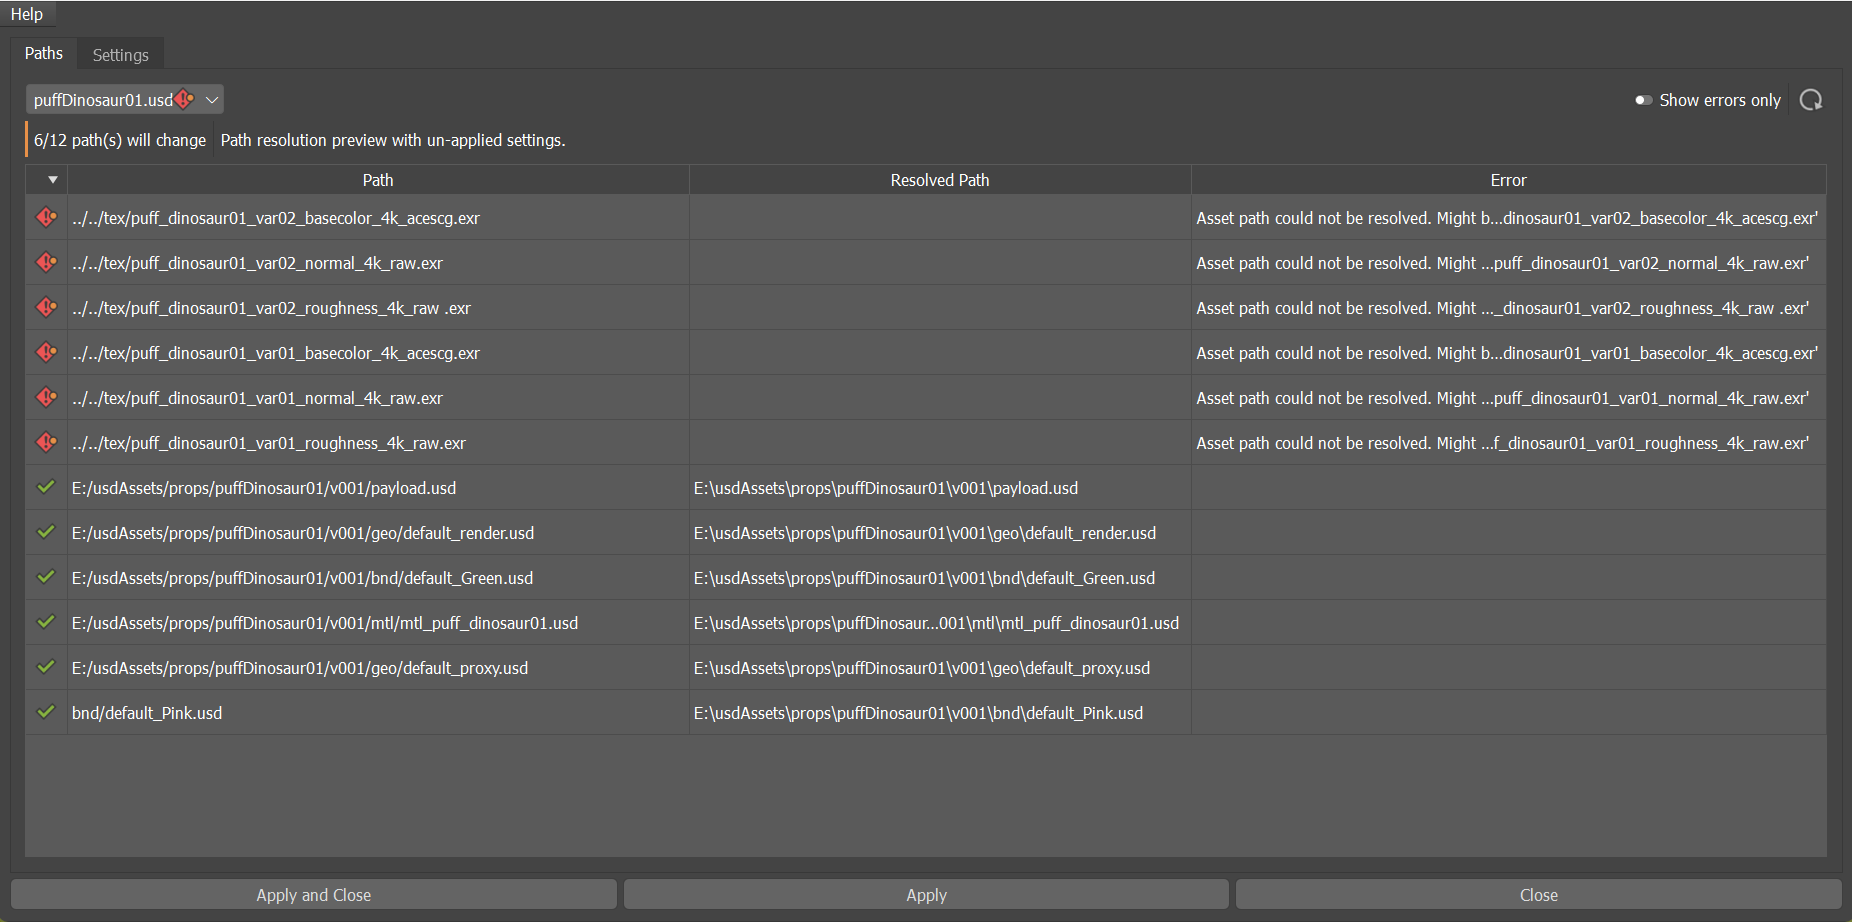Select path var01_roughness_4k_raw.exr cell

pos(378,442)
